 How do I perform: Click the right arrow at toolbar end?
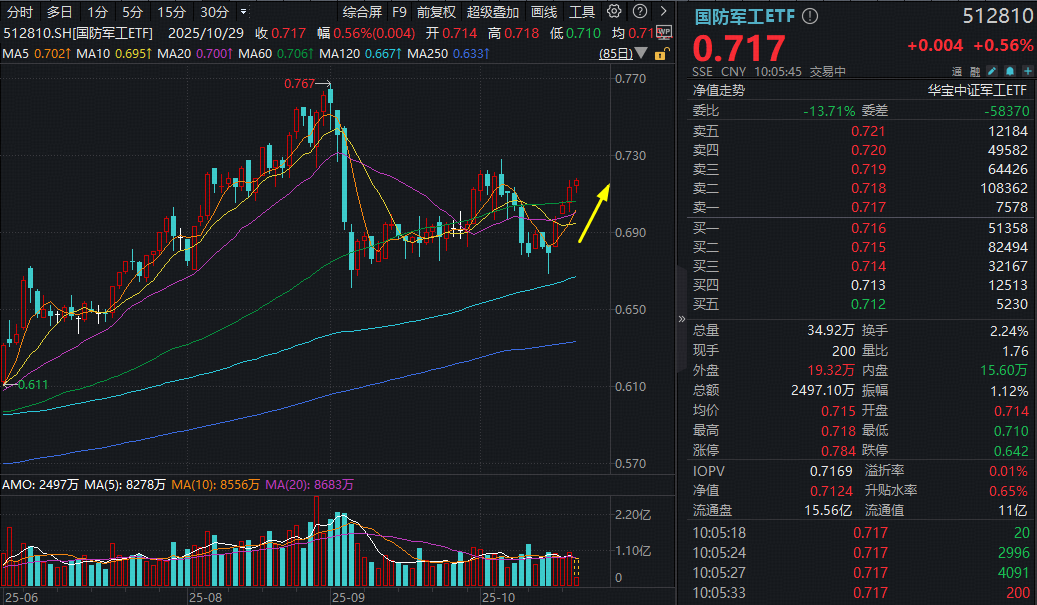661,12
